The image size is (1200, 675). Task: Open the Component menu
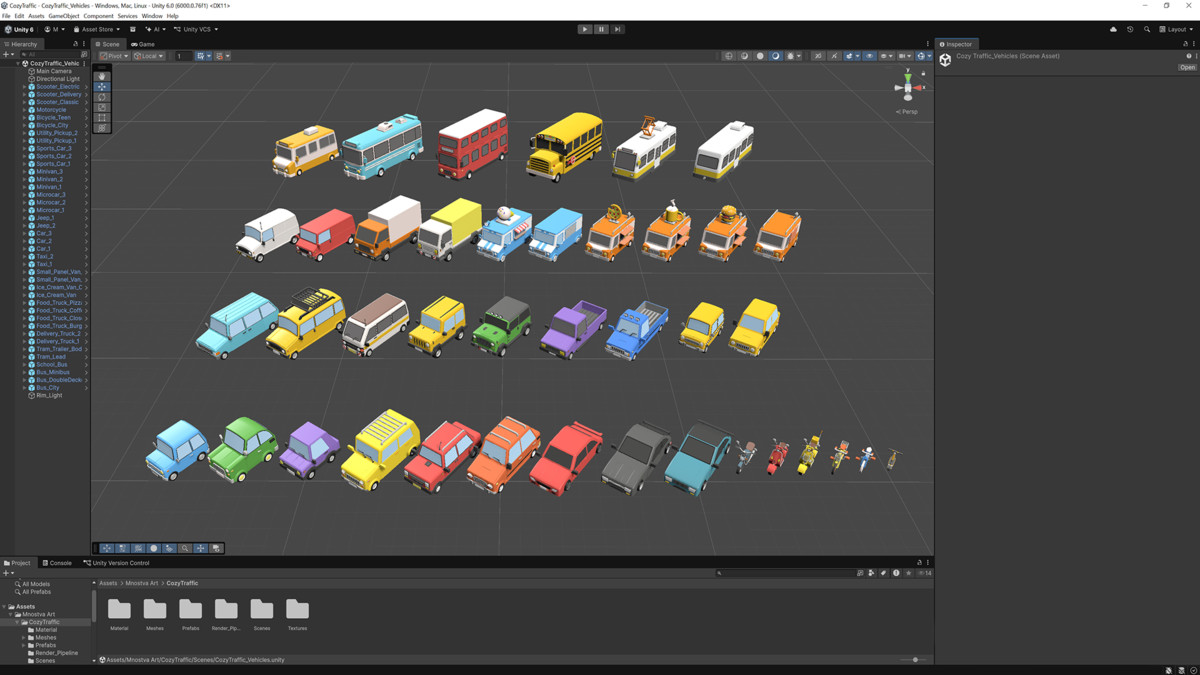tap(98, 16)
